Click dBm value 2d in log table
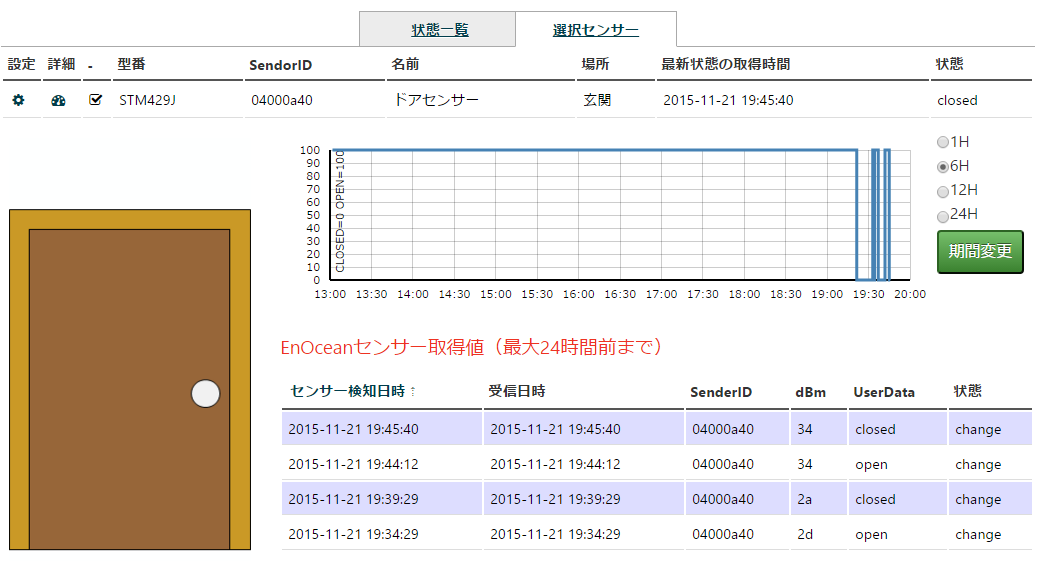The image size is (1043, 561). coord(805,534)
